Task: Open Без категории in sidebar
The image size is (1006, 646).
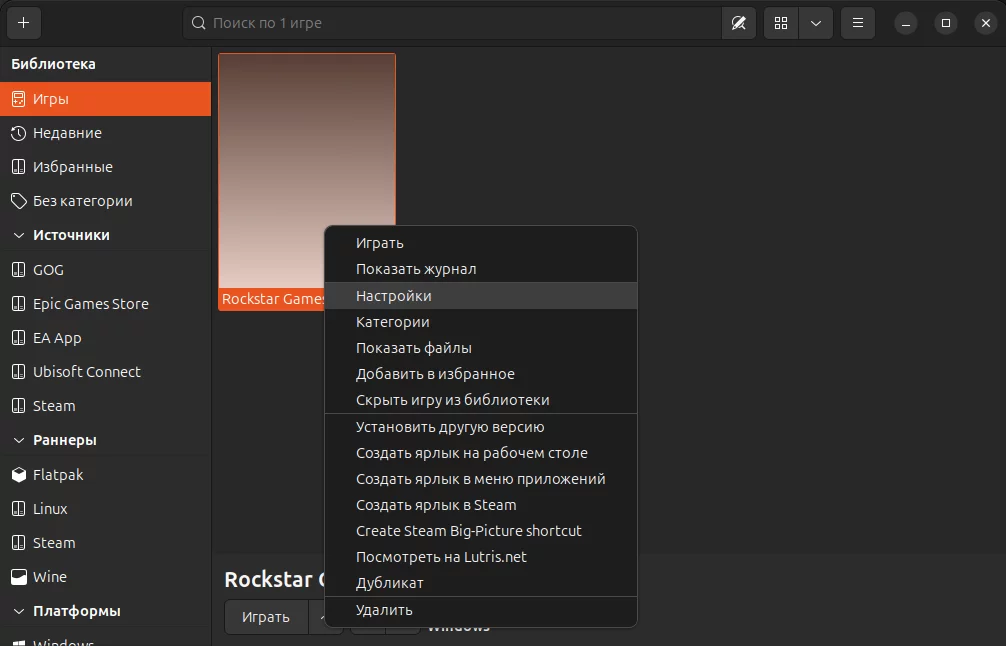Action: pyautogui.click(x=105, y=201)
